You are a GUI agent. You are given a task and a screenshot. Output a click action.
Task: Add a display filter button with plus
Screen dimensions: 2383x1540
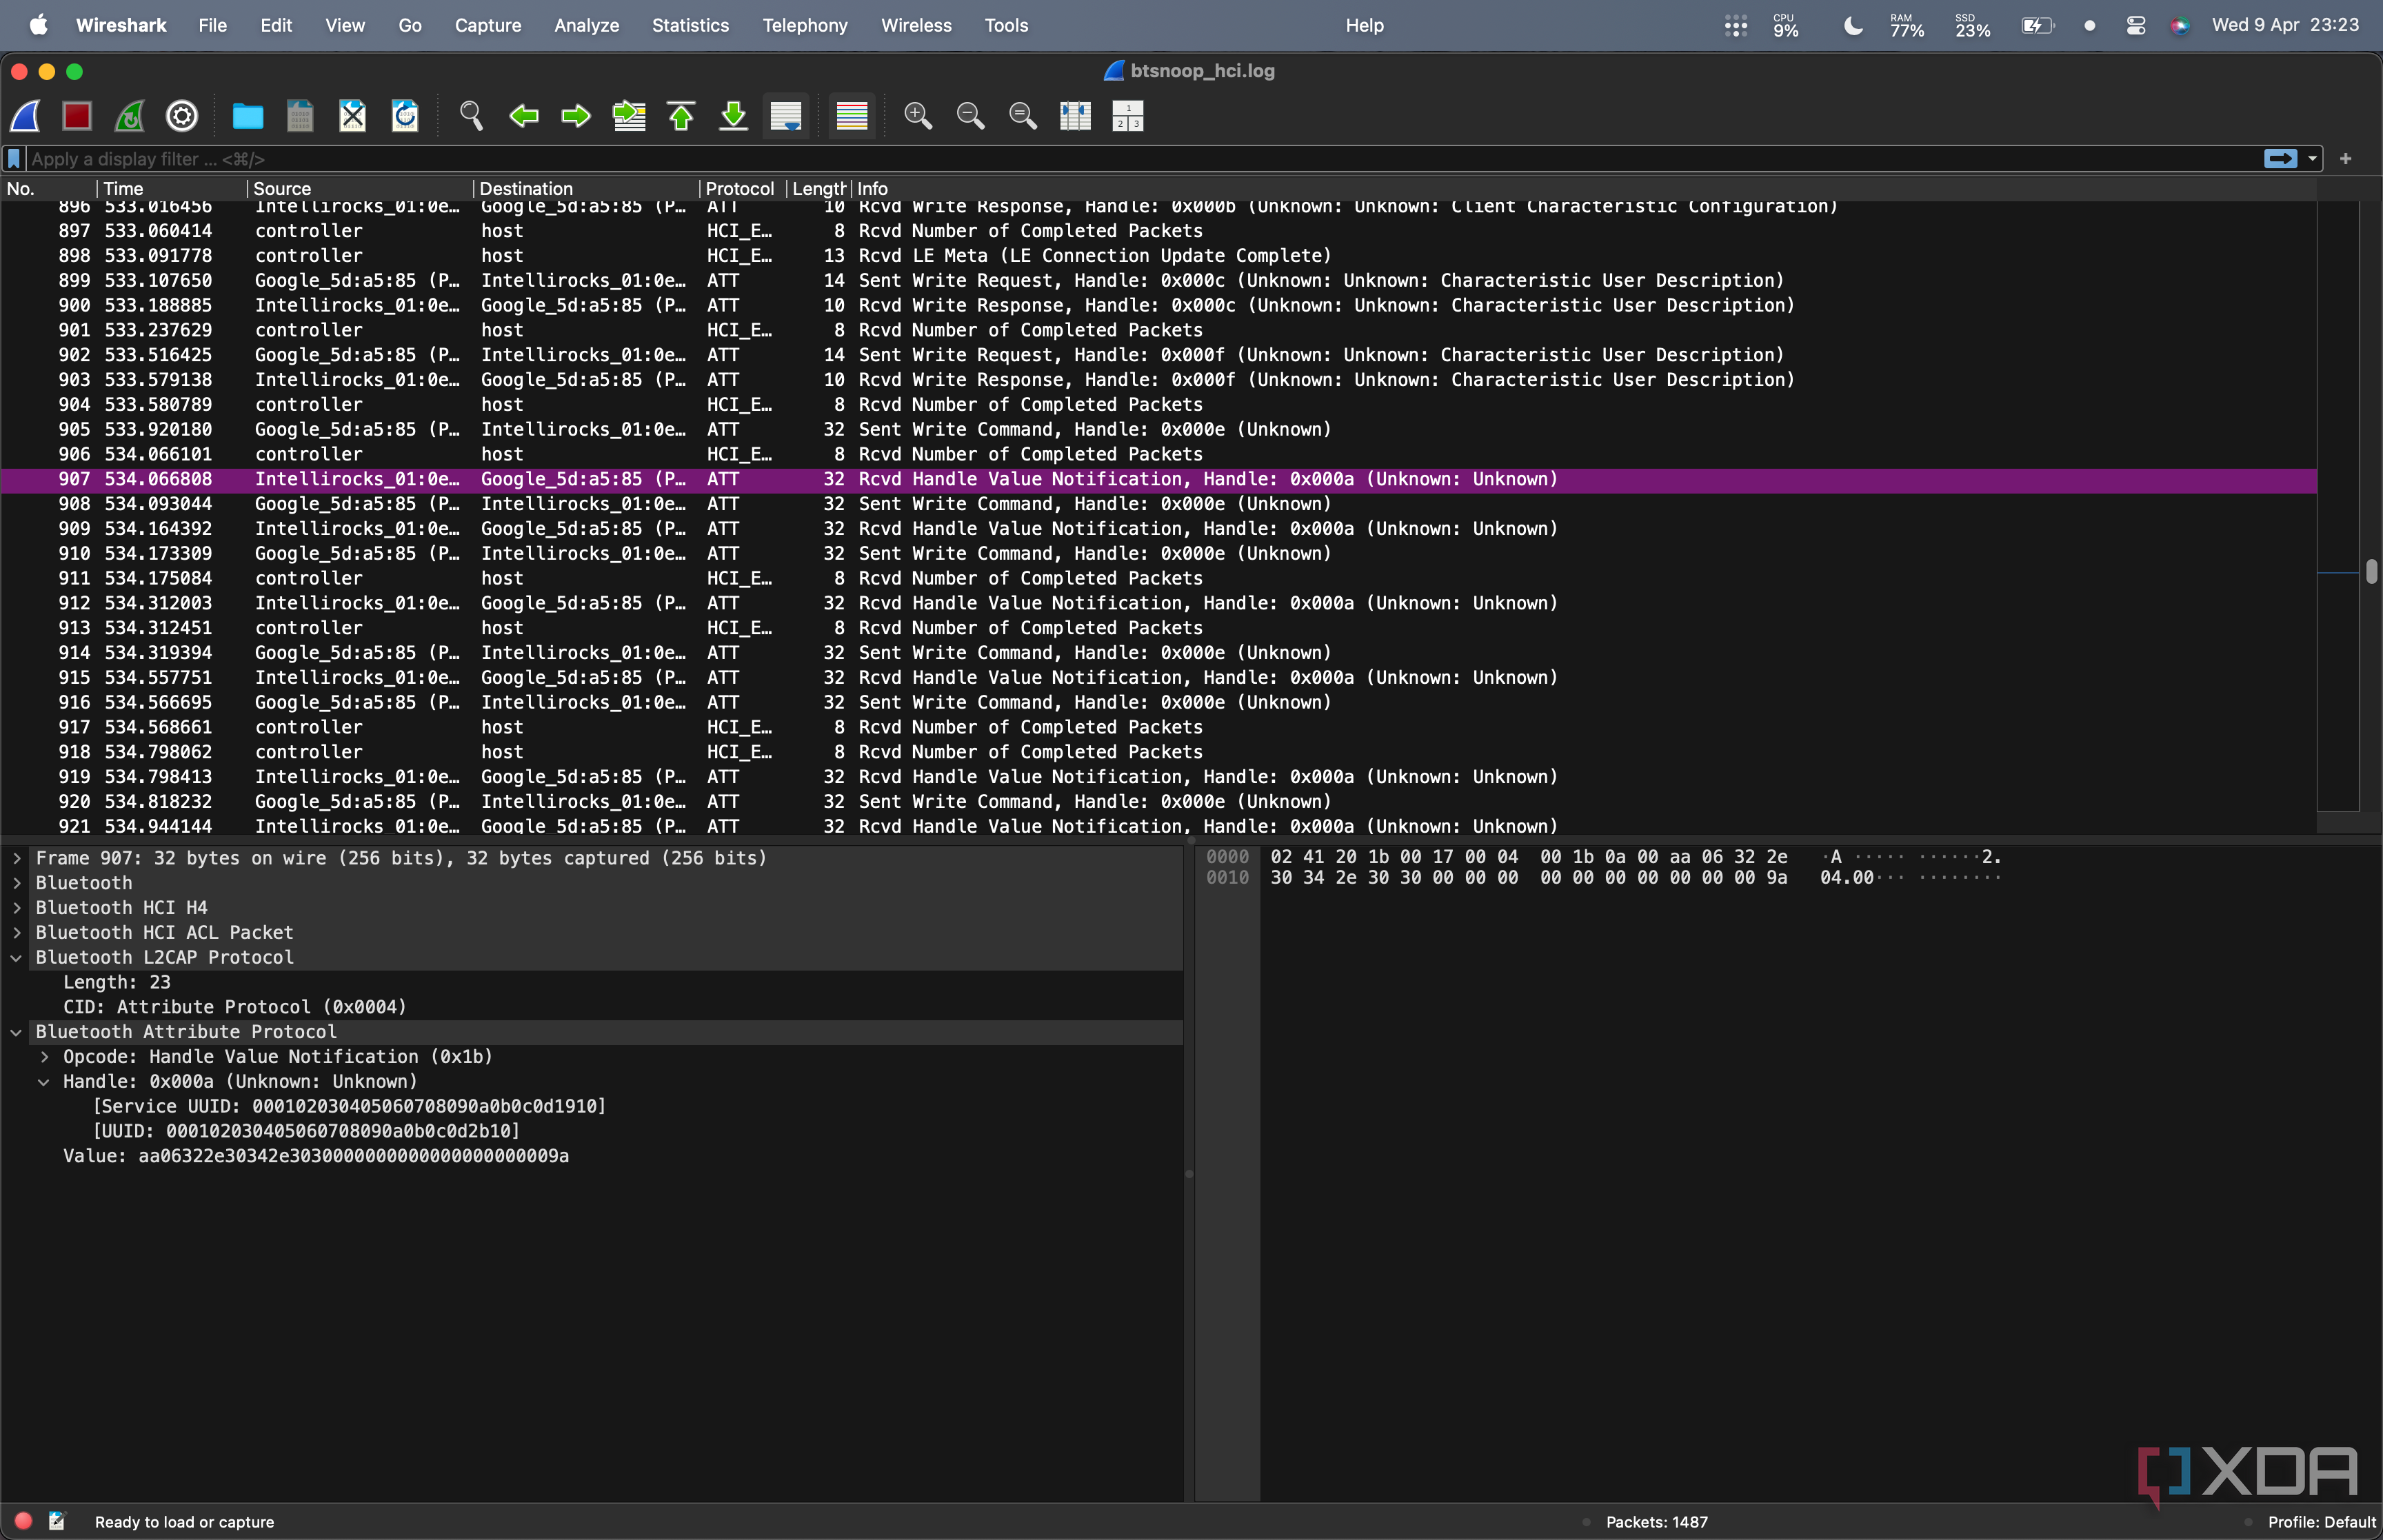tap(2345, 159)
